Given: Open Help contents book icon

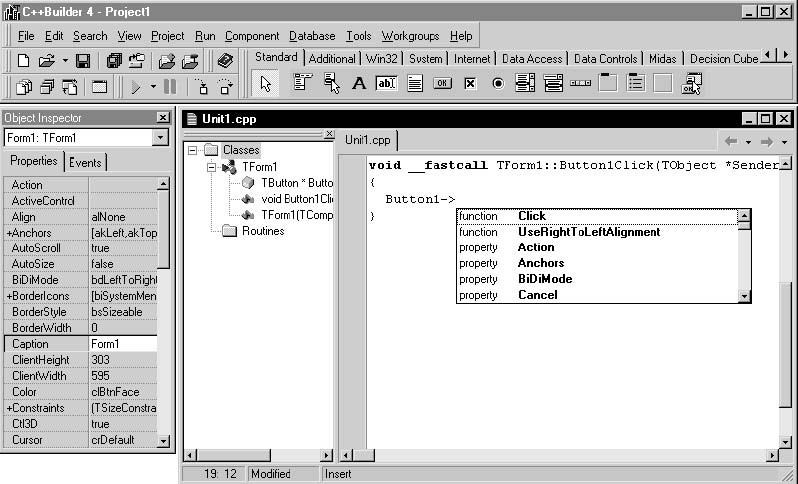Looking at the screenshot, I should point(225,61).
